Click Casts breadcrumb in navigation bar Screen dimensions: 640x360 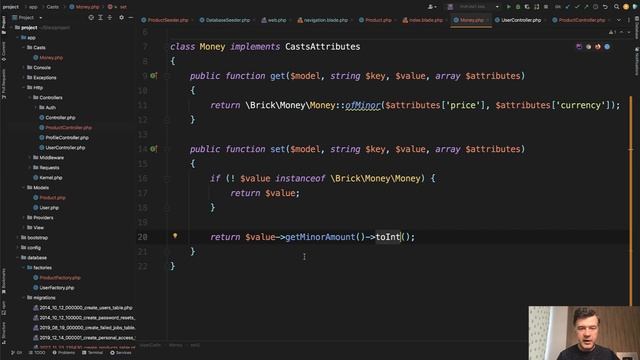[x=52, y=7]
